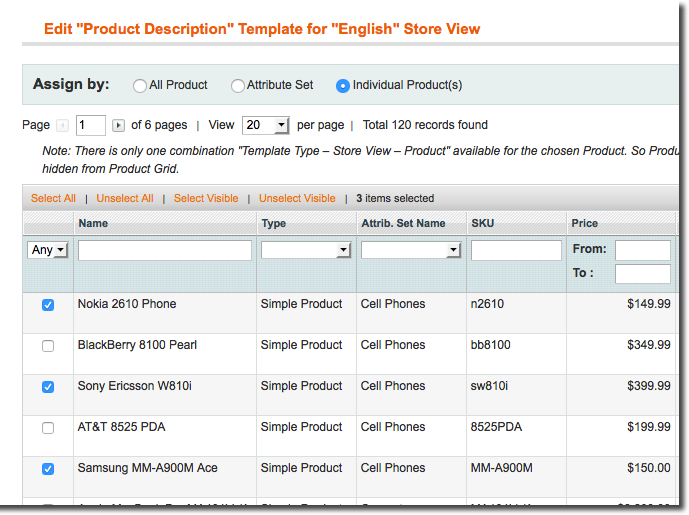
Task: Click the Name filter text field
Action: 165,250
